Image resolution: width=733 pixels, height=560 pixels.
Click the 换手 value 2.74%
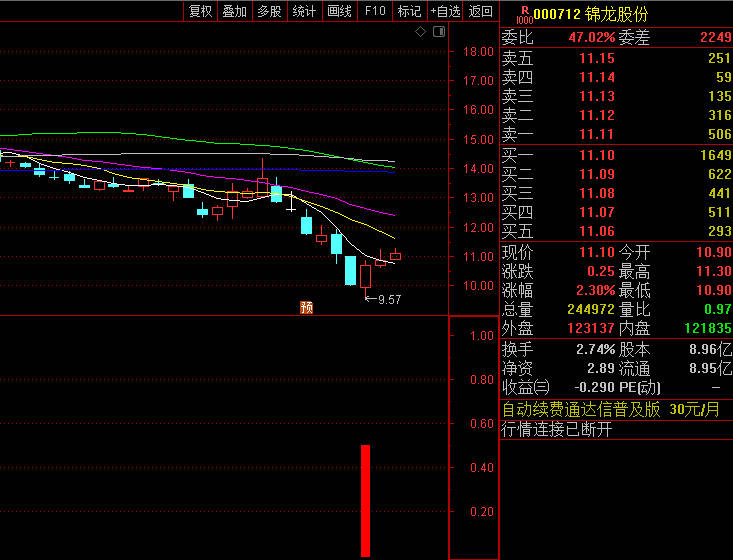coord(596,349)
